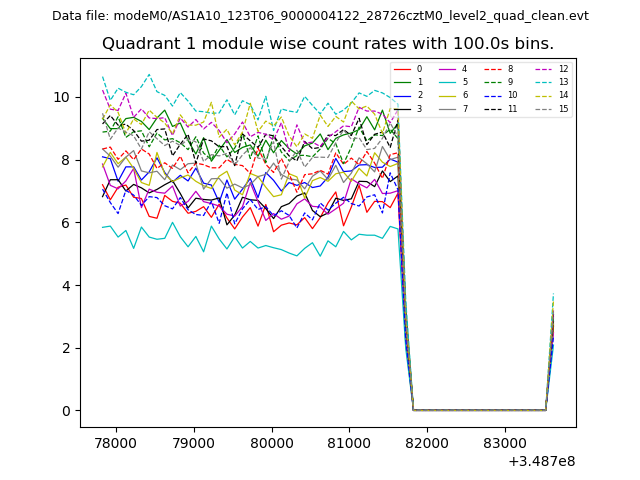This screenshot has height=480, width=640.
Task: Click the x-axis tick label 82000
Action: [426, 442]
